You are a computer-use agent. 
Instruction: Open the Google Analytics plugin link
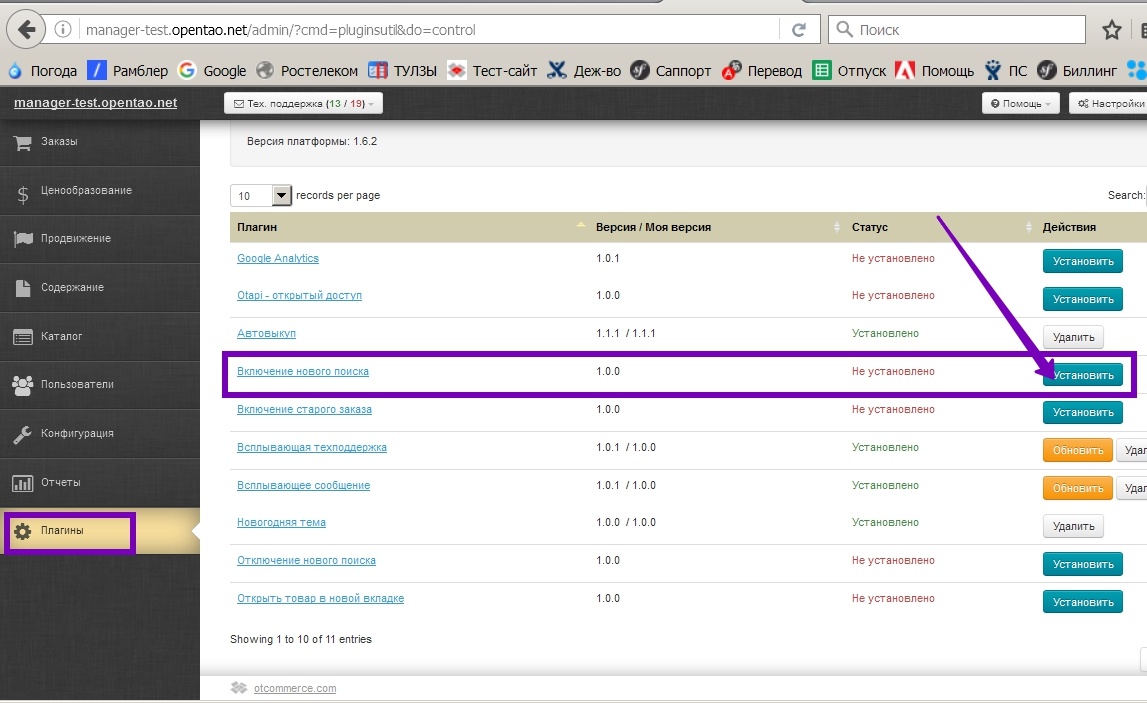pyautogui.click(x=277, y=258)
